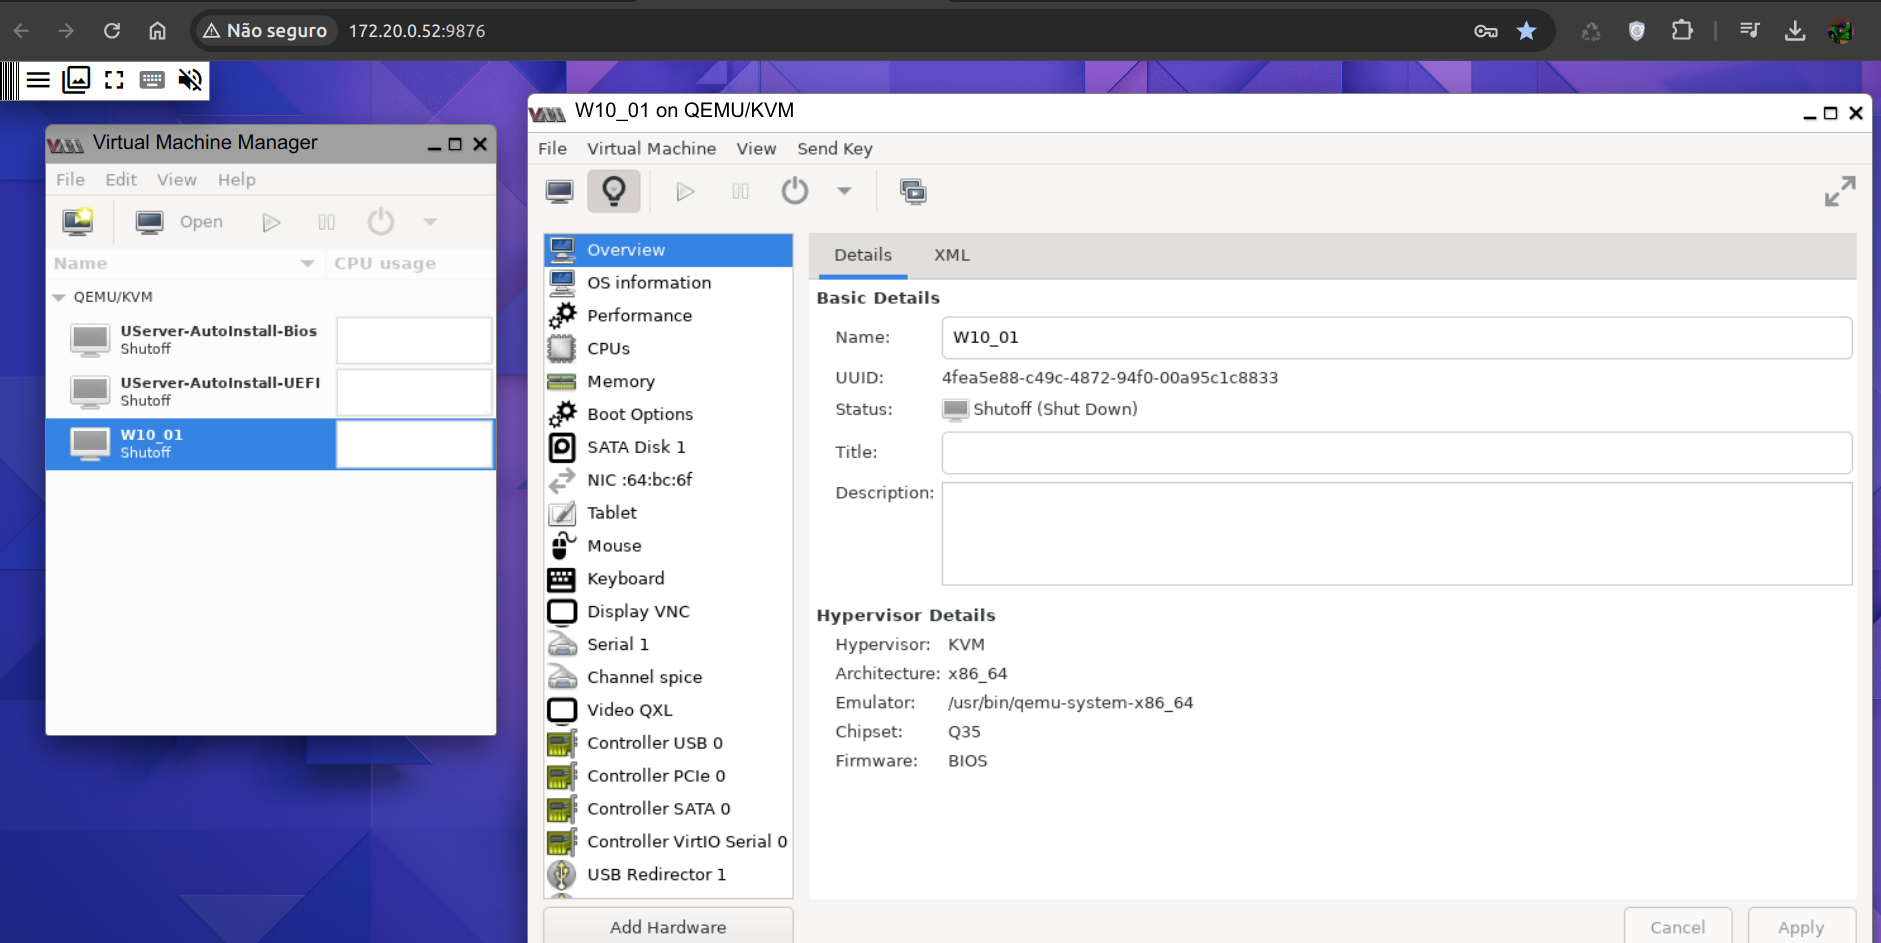The image size is (1881, 943).
Task: Mute audio via crossed speaker icon
Action: coord(190,79)
